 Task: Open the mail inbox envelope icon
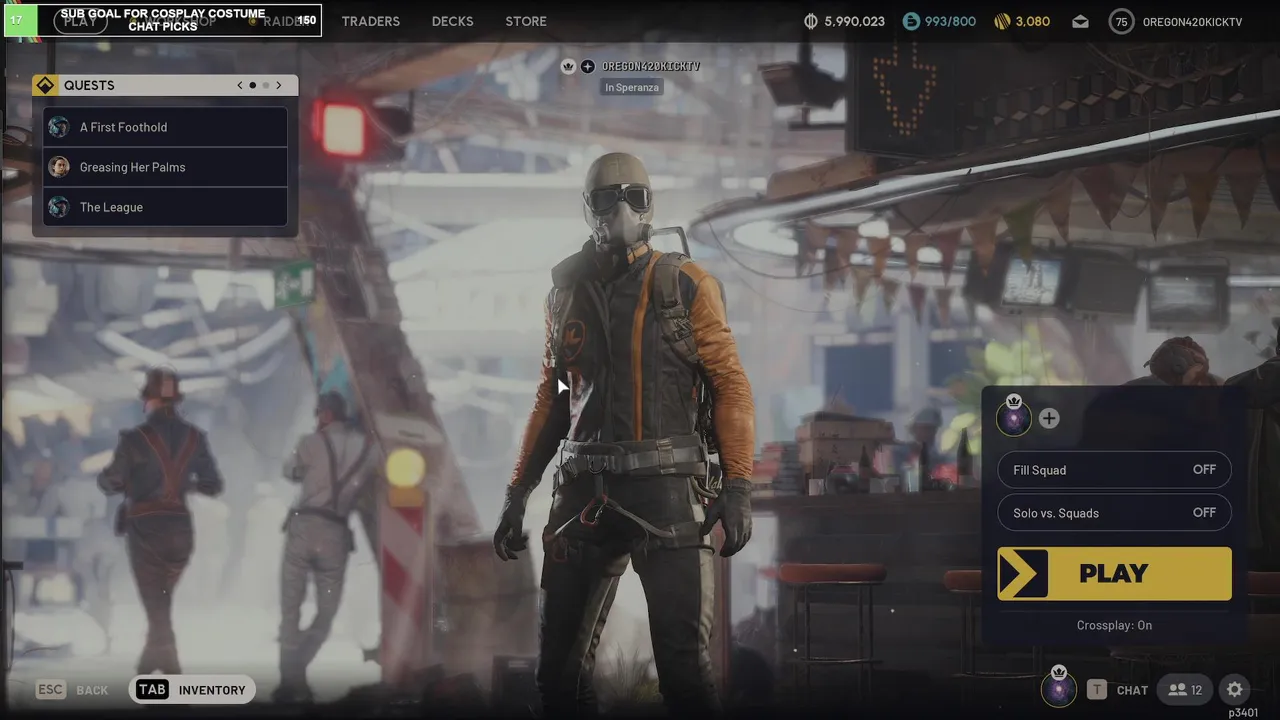pyautogui.click(x=1081, y=21)
